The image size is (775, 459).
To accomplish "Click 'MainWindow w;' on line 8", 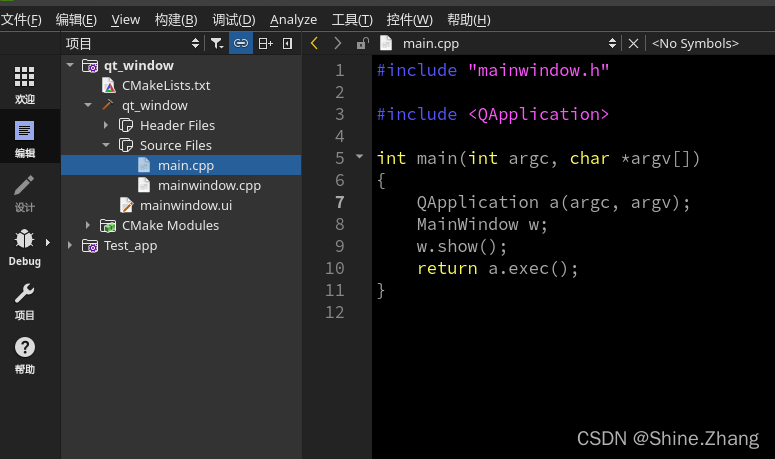I will pyautogui.click(x=482, y=224).
